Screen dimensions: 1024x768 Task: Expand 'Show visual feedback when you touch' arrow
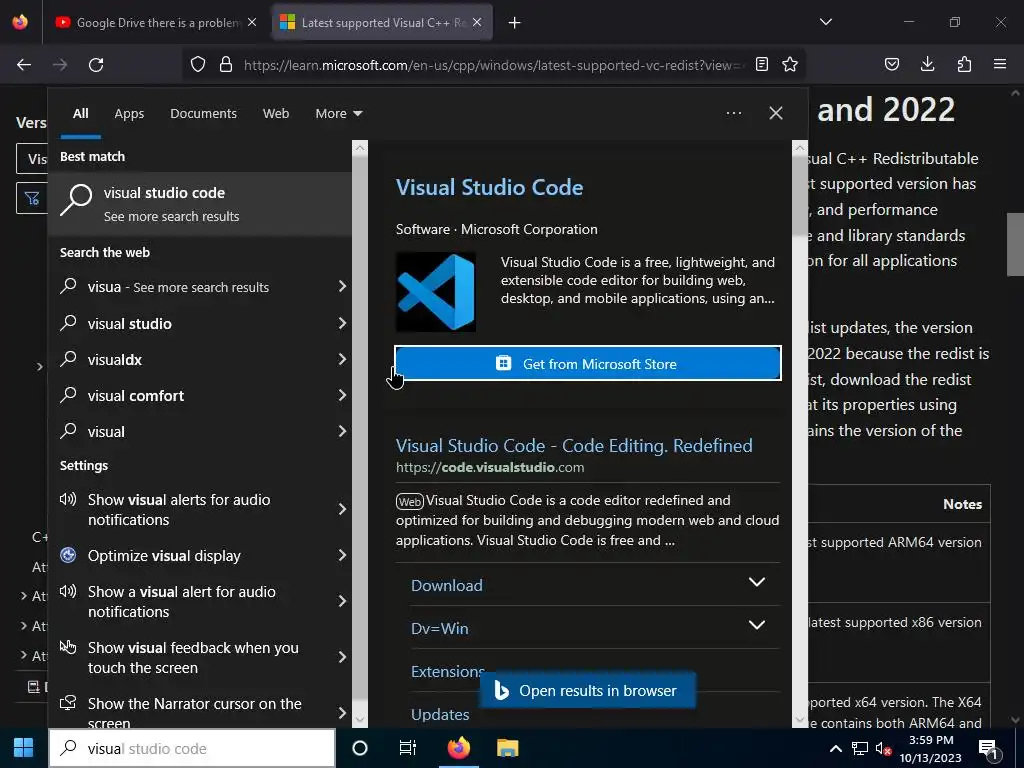[342, 657]
